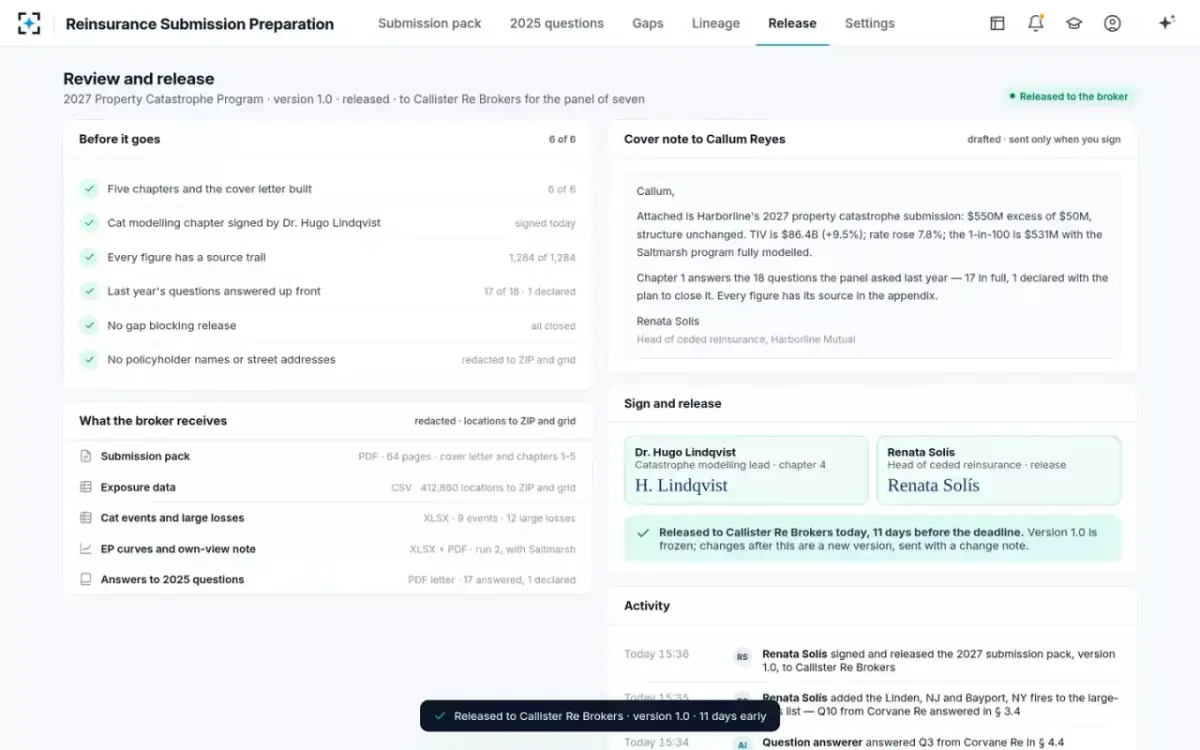Click the '1,284 of 1,284' source trail count
The width and height of the screenshot is (1200, 750).
(542, 258)
